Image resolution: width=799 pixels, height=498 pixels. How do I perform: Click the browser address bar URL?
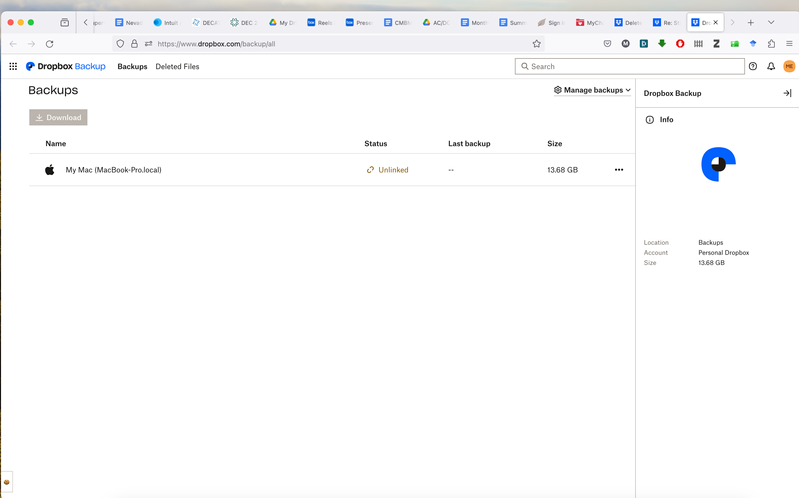[x=300, y=44]
